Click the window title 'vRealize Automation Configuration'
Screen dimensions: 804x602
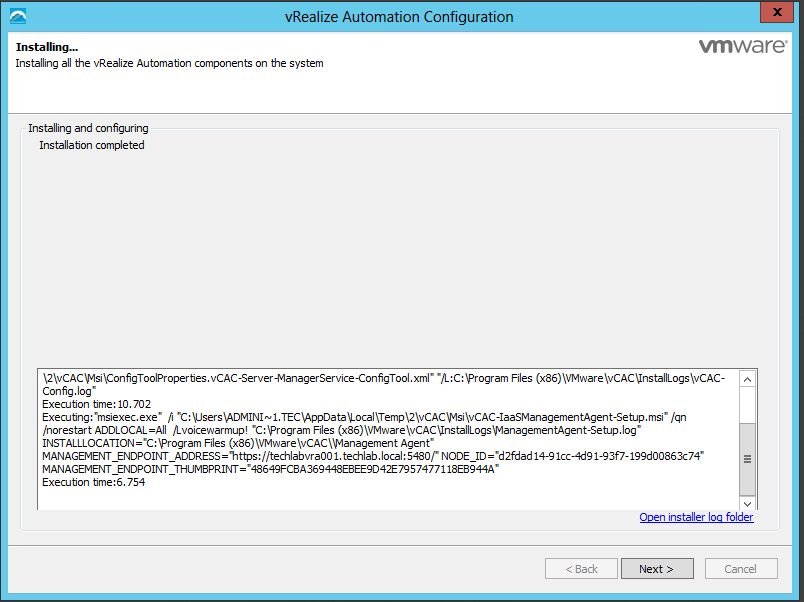tap(399, 17)
